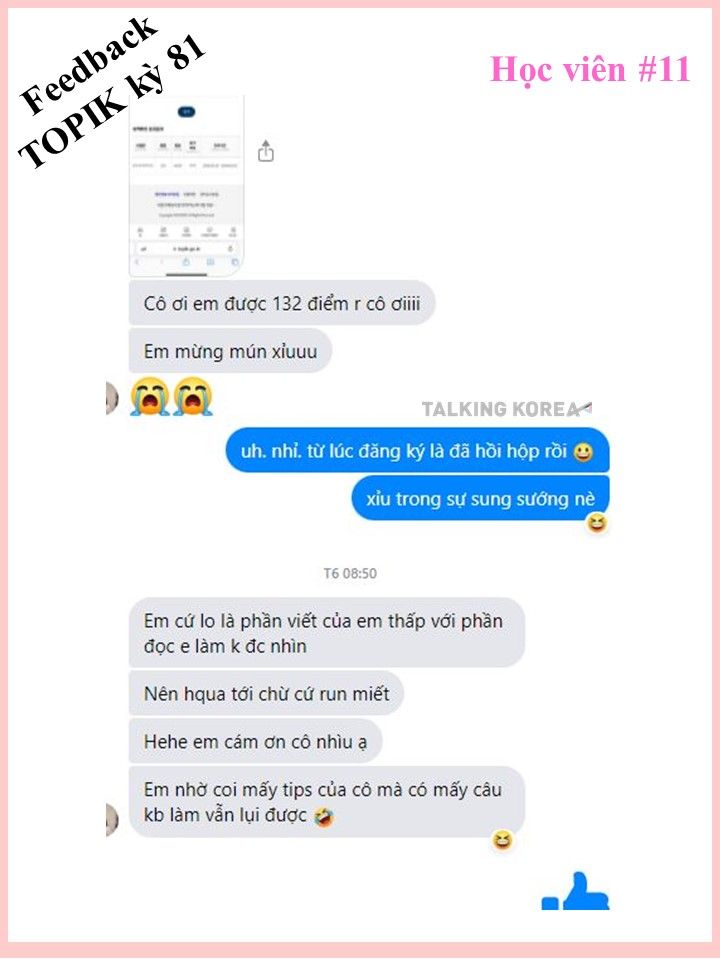Click sender avatar beside the last message

(111, 820)
